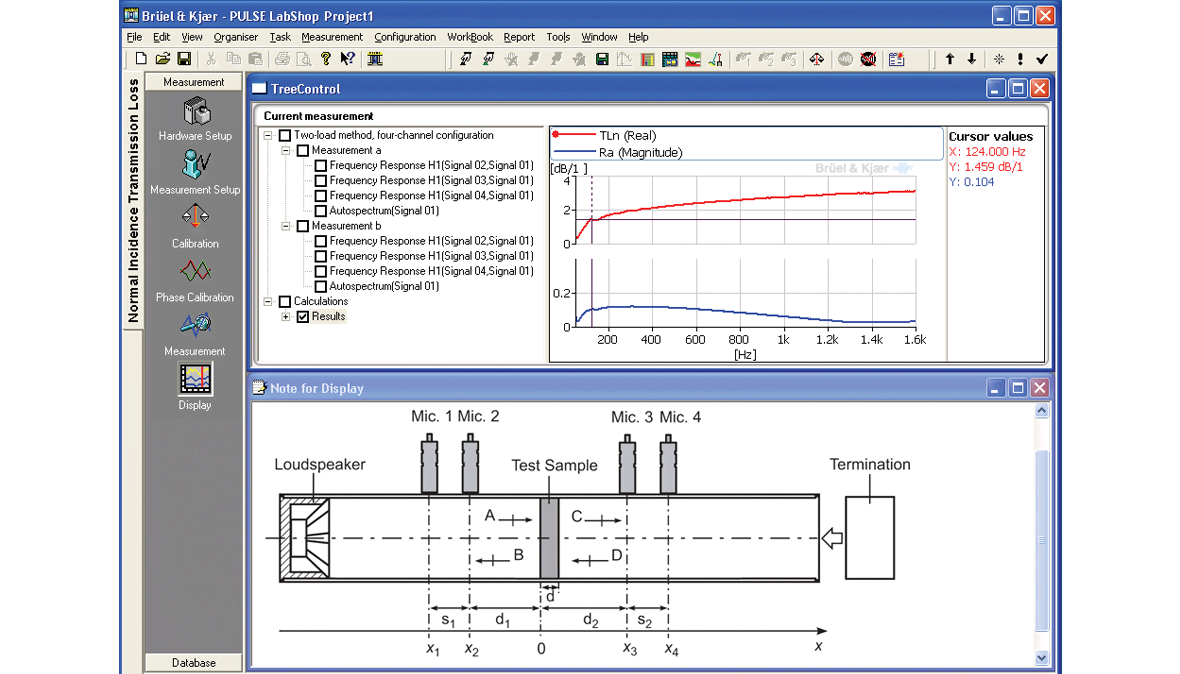Enable the Autospectrum(Signal 01) checkbox under Measurement b

321,287
